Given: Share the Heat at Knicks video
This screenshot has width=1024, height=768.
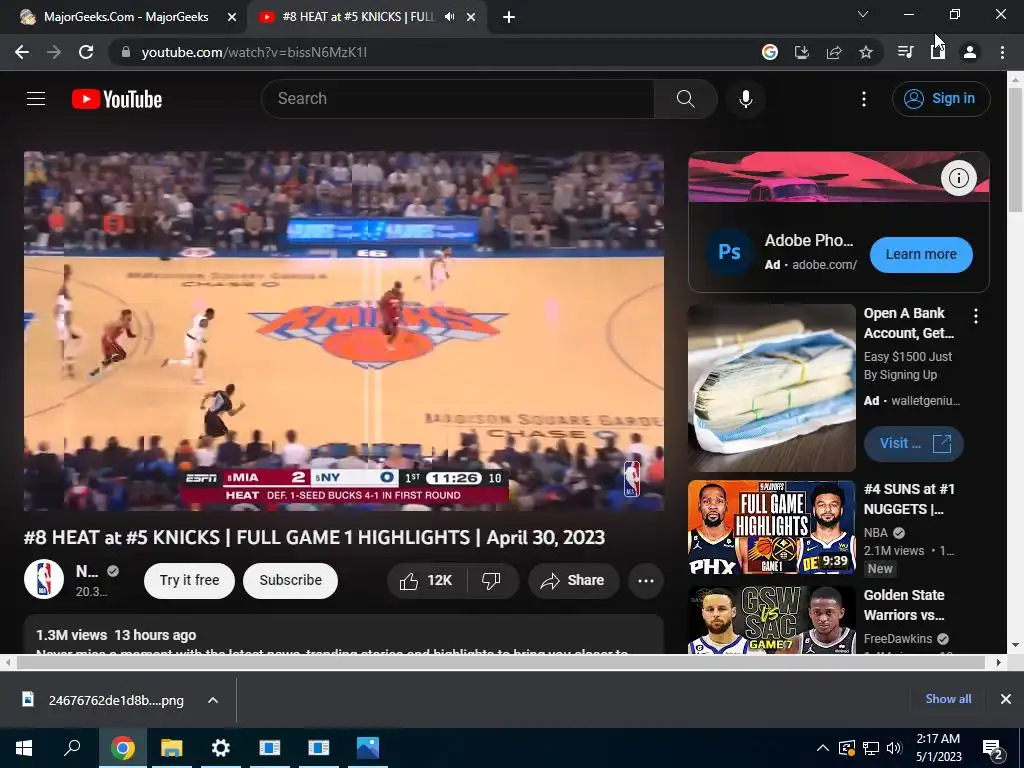Looking at the screenshot, I should pos(573,581).
